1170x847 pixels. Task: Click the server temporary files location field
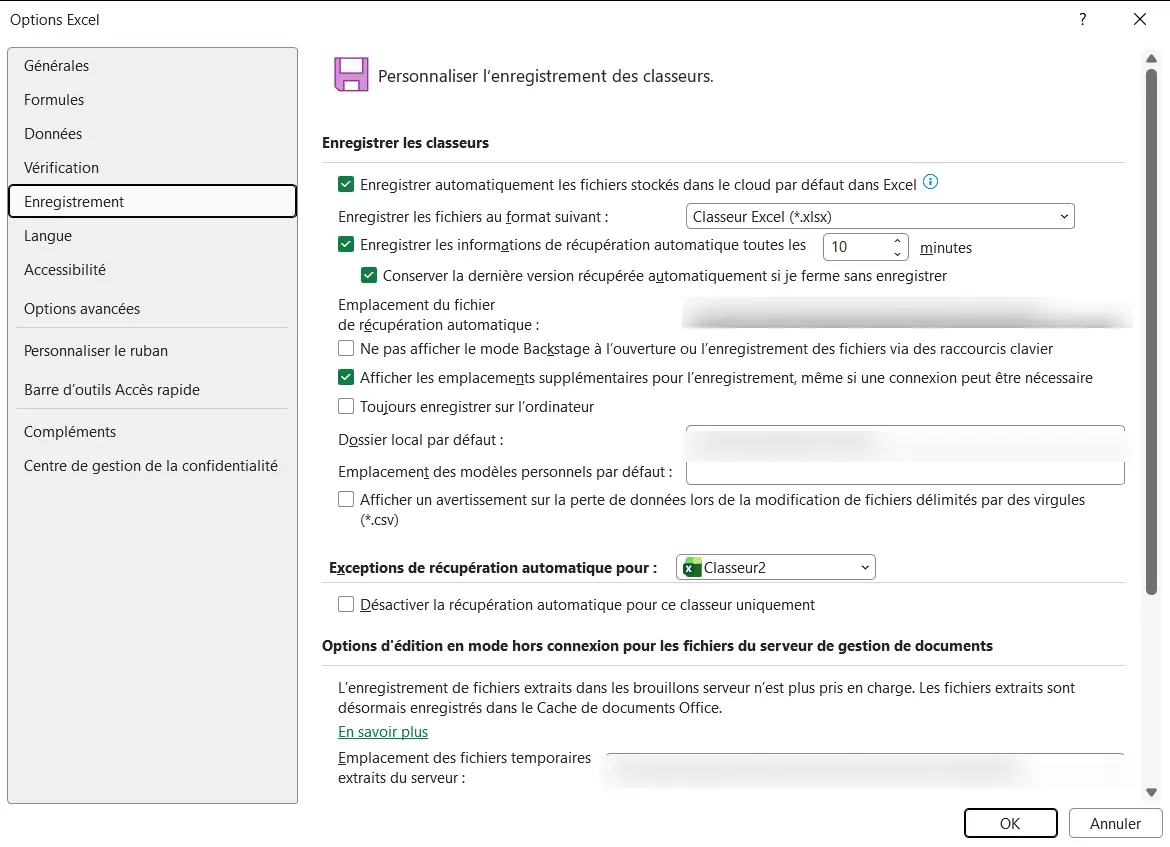click(864, 768)
